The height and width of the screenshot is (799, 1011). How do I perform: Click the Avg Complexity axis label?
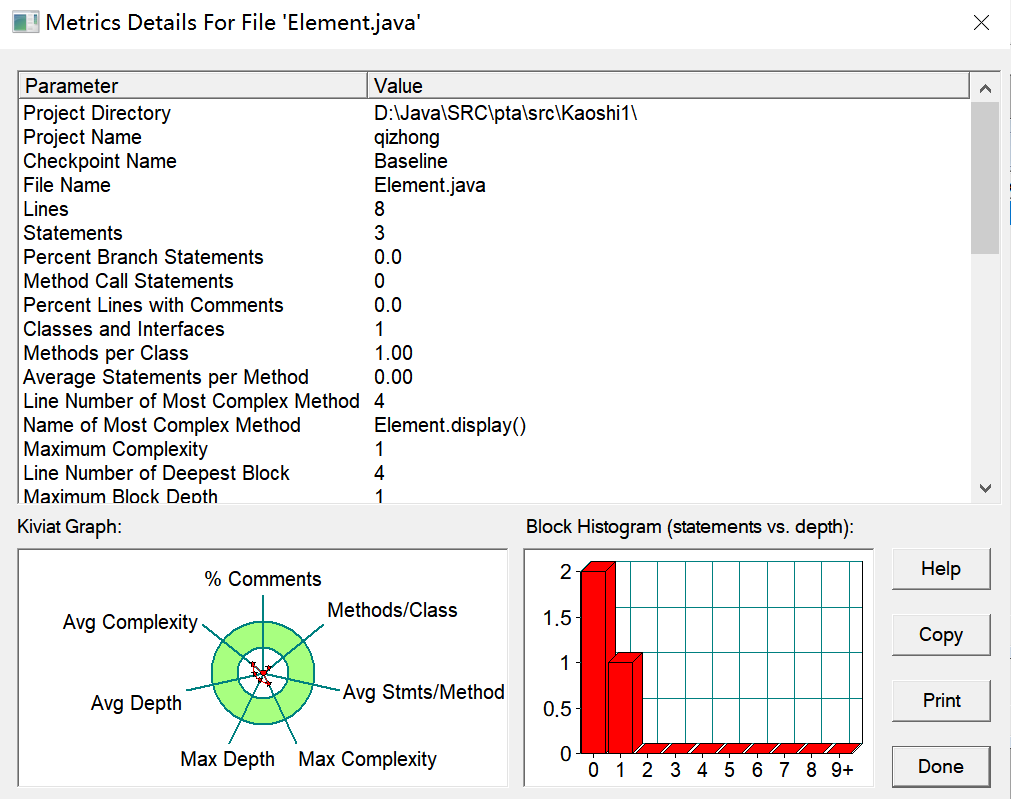130,622
